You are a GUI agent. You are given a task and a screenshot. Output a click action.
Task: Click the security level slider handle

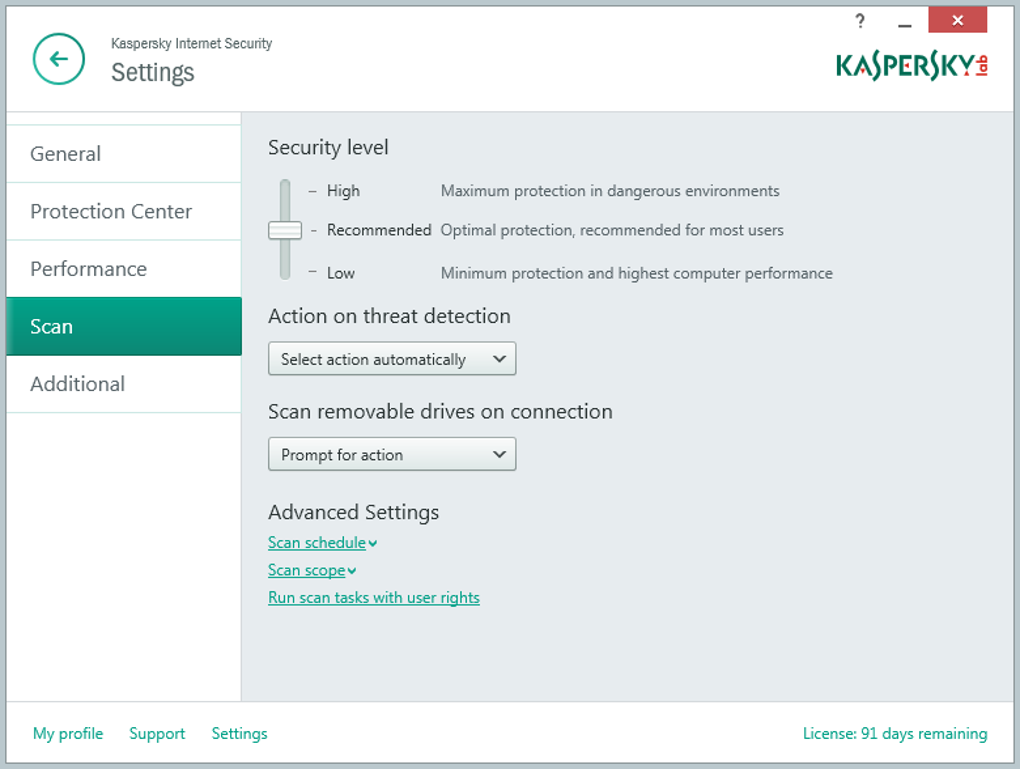click(x=285, y=231)
